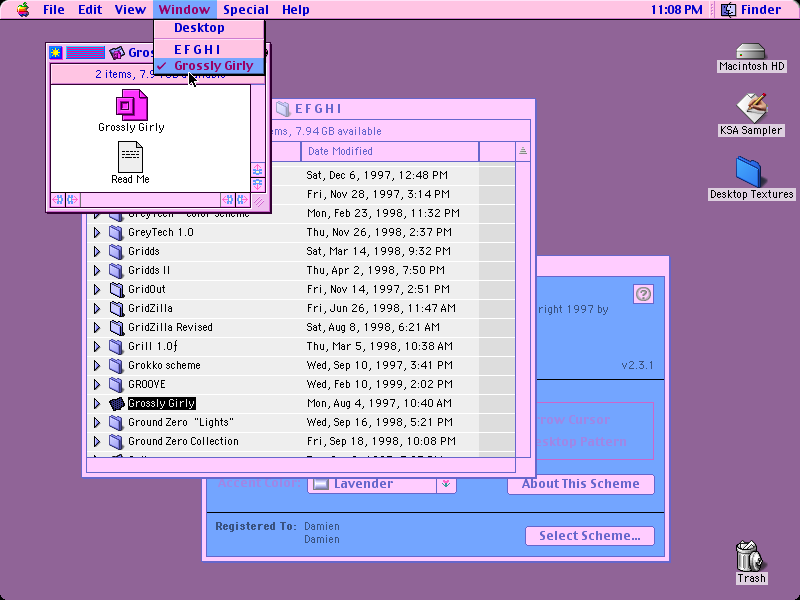
Task: Select the Read Me document icon
Action: (x=131, y=157)
